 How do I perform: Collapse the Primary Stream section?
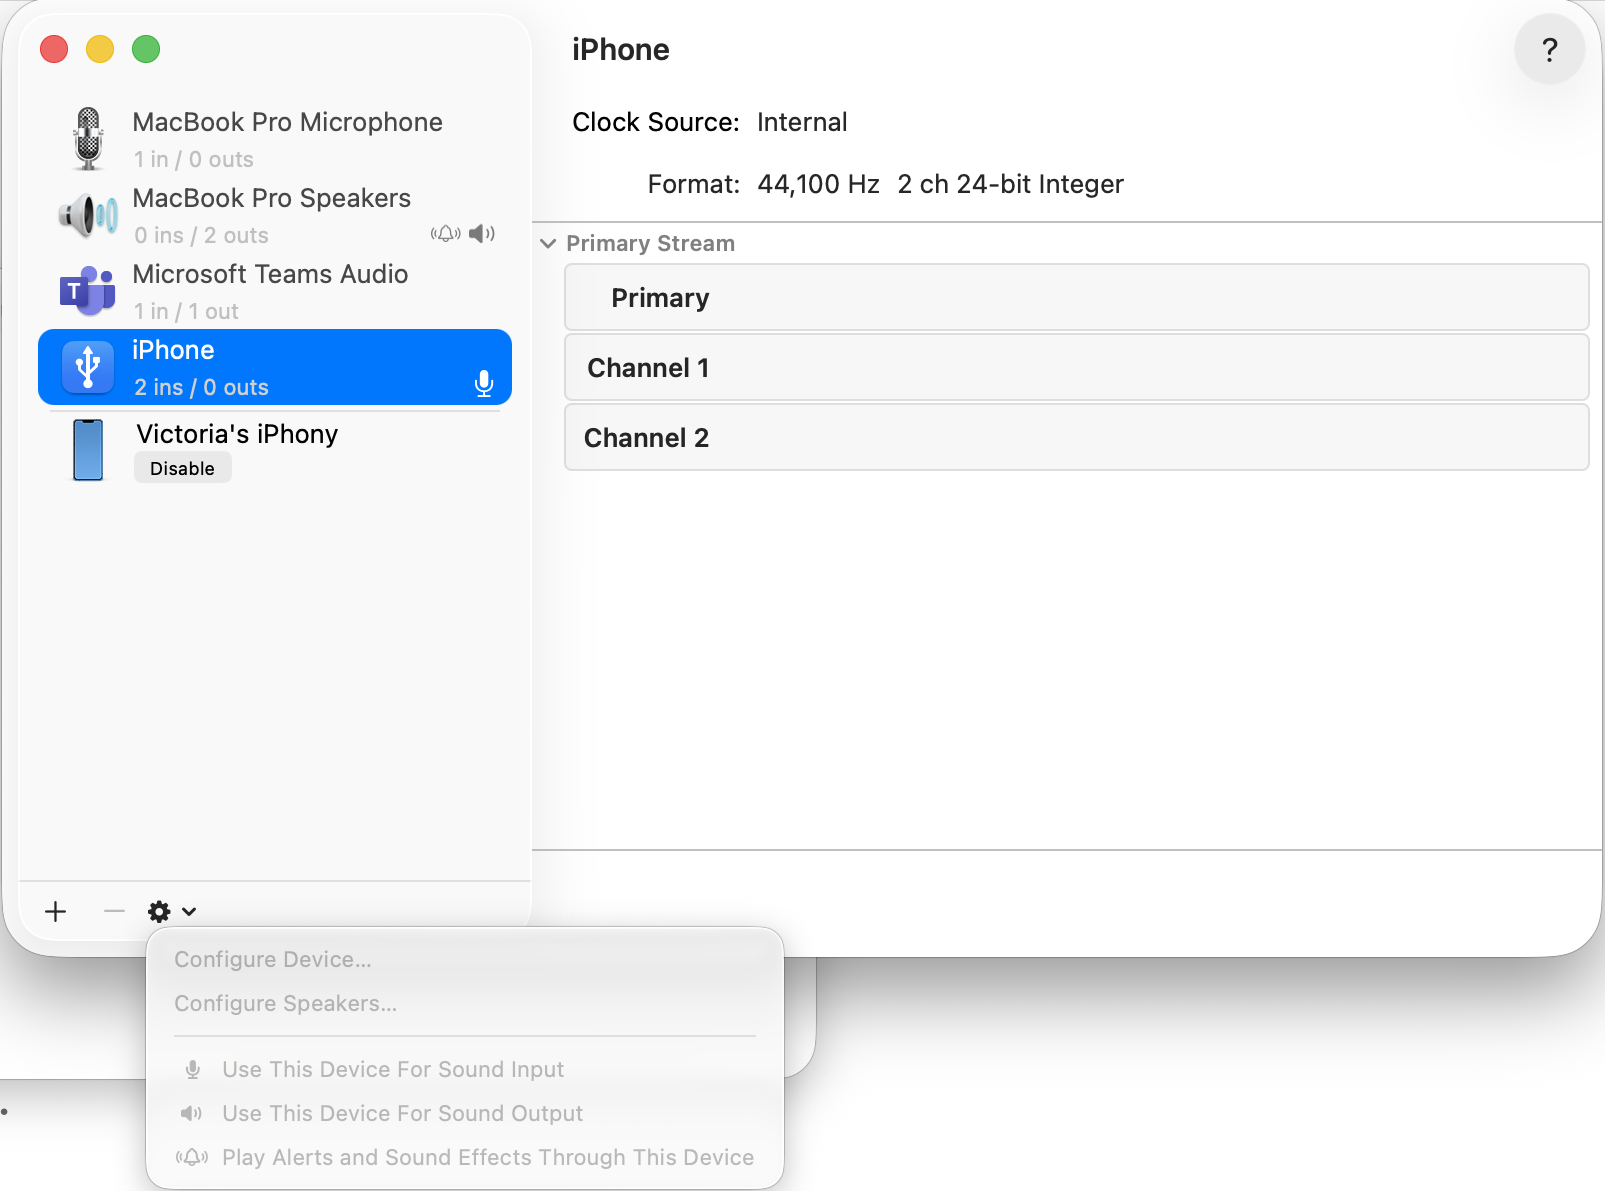click(x=548, y=243)
